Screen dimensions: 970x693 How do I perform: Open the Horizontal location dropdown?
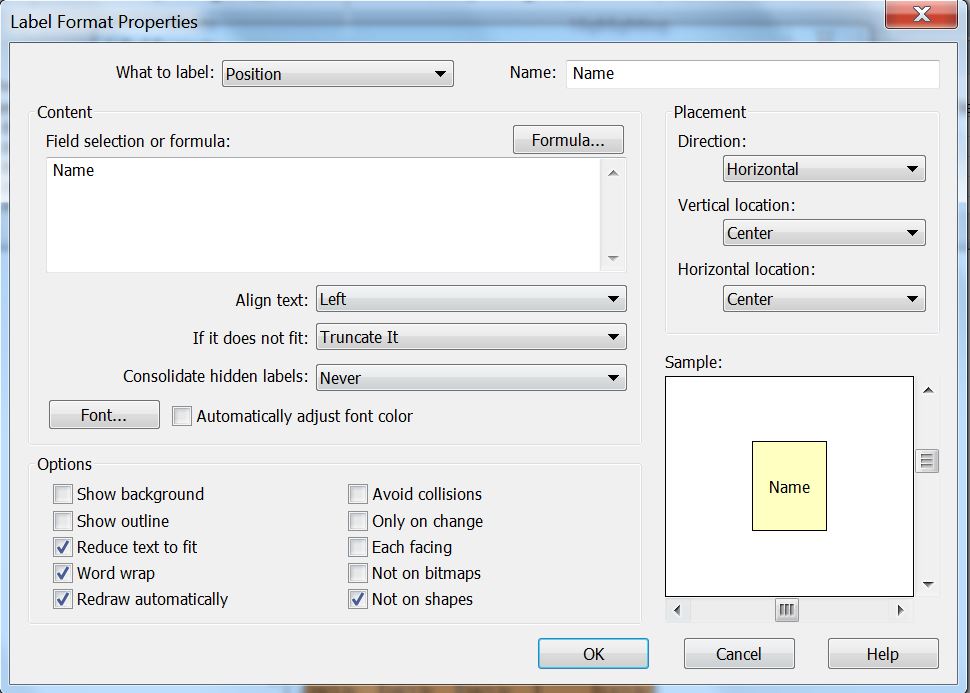(823, 298)
